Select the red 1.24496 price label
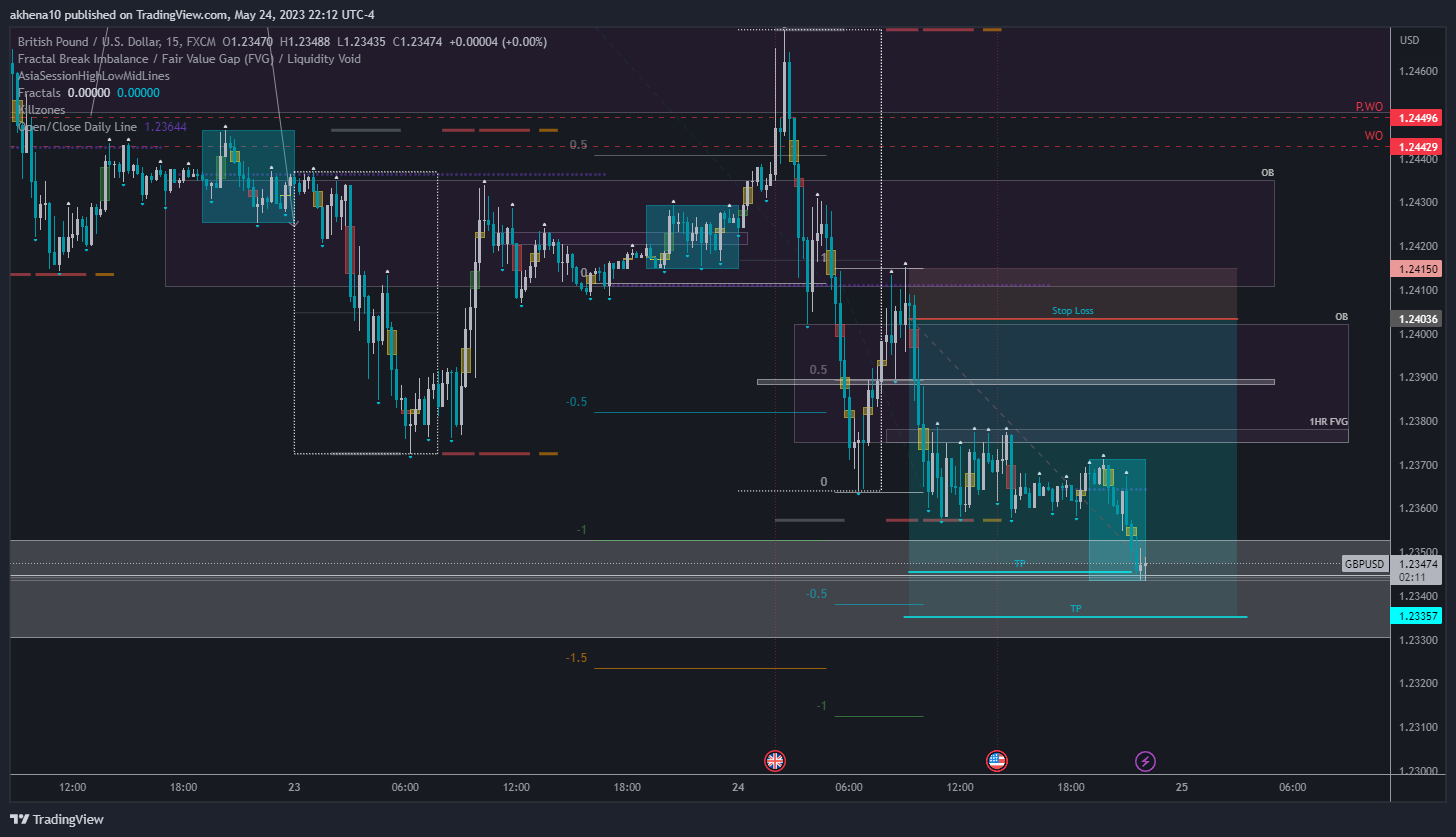 (x=1419, y=118)
